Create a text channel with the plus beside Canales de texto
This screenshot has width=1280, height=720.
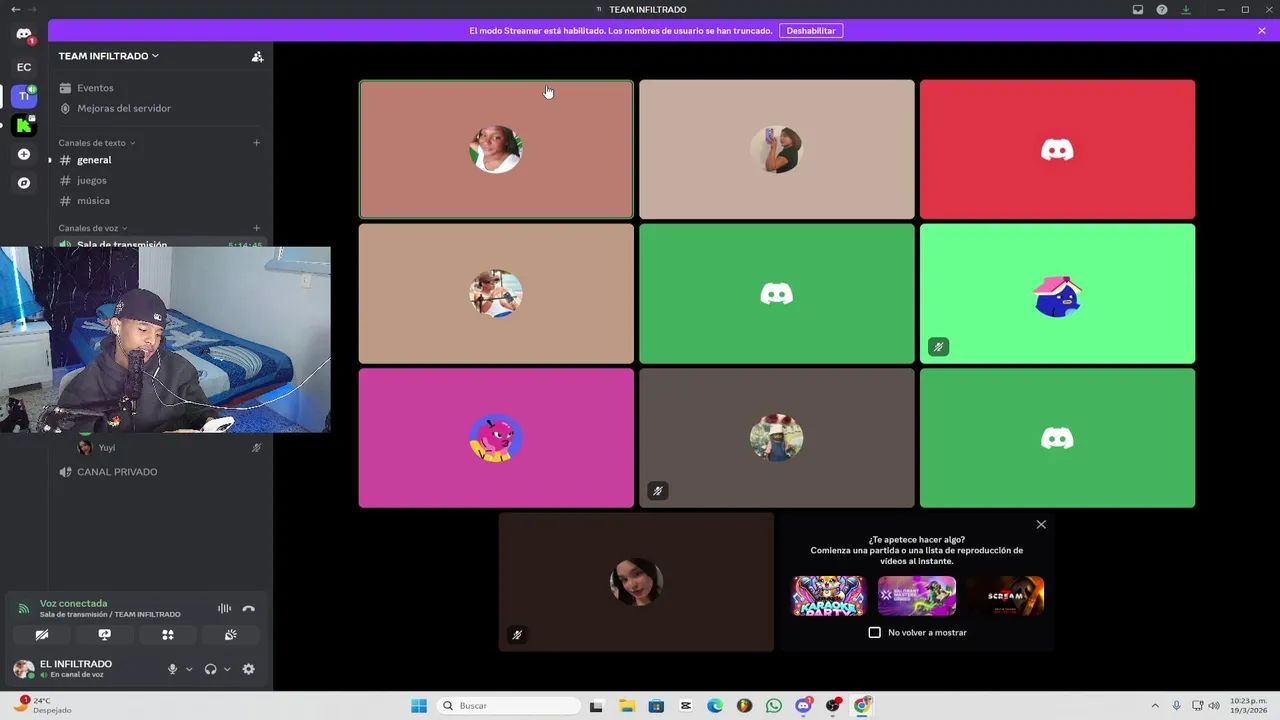coord(256,143)
